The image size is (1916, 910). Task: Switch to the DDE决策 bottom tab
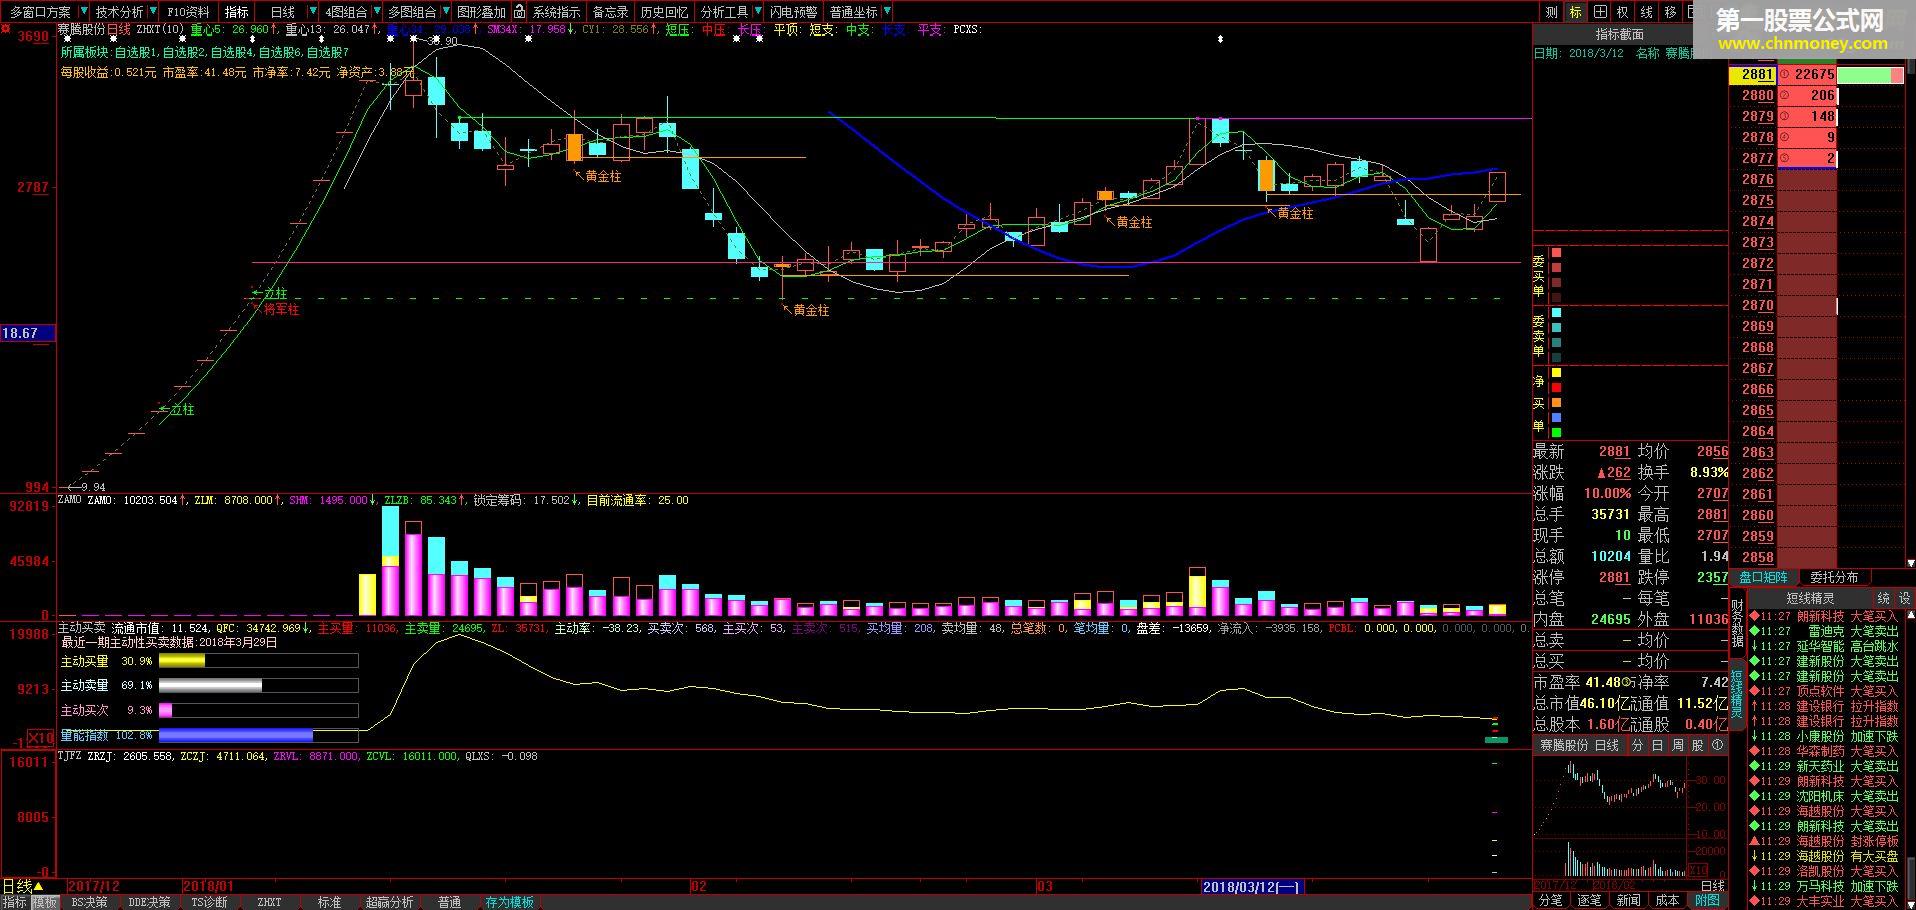coord(149,902)
